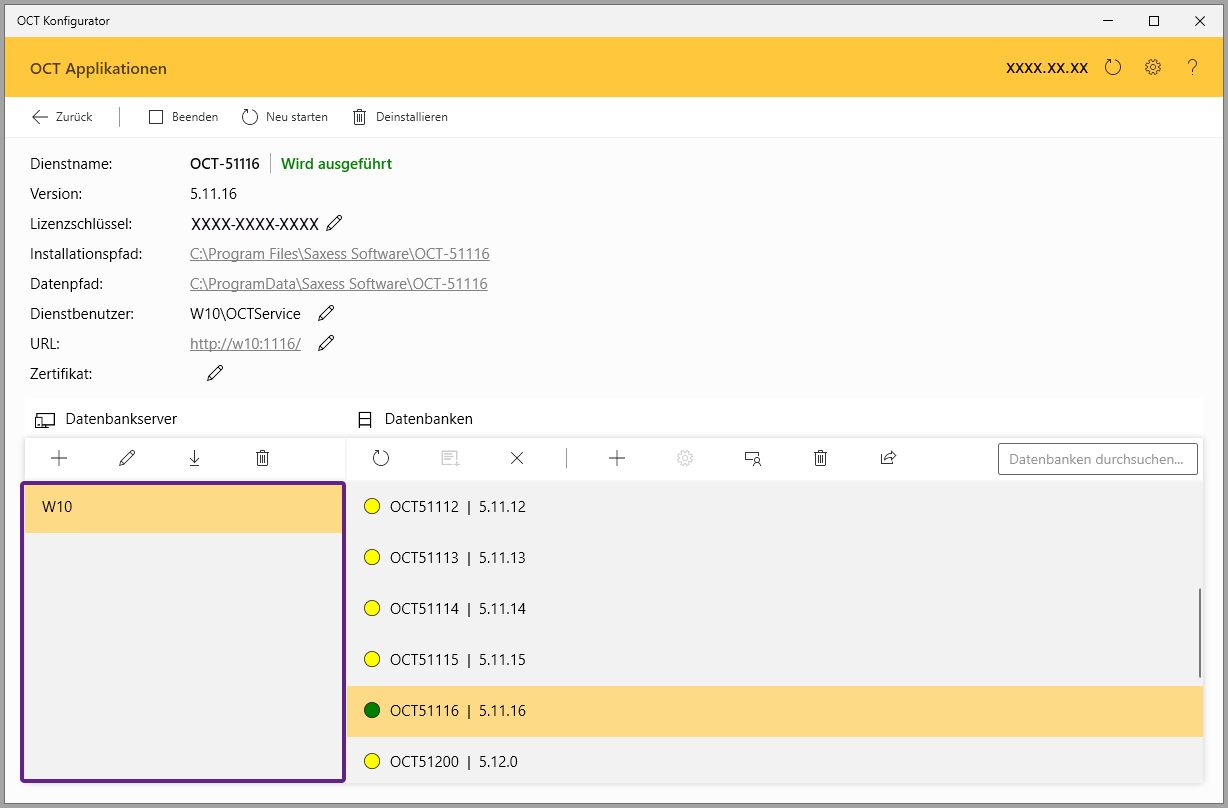This screenshot has height=808, width=1228.
Task: Refresh the Datenbanken list
Action: (381, 458)
